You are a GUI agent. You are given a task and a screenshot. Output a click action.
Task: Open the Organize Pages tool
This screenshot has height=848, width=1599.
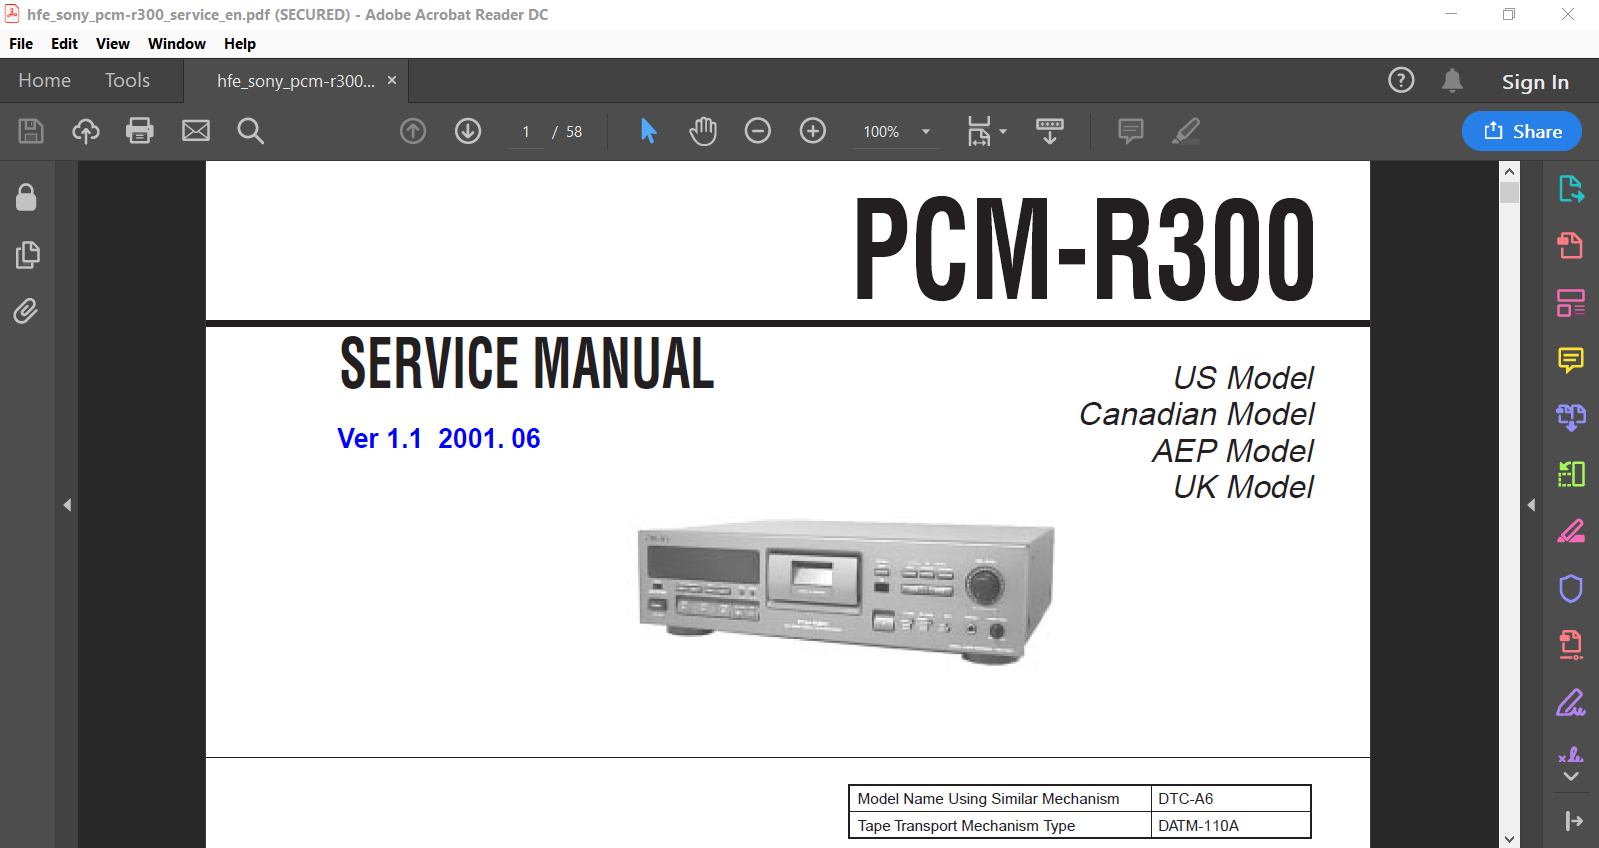click(1571, 303)
